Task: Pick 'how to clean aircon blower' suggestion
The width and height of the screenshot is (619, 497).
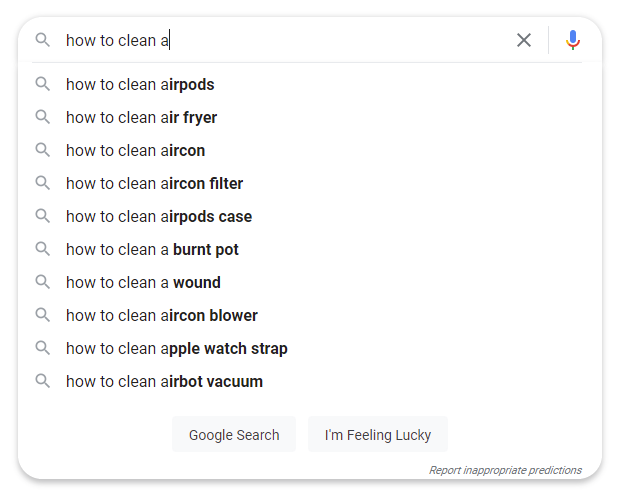Action: click(x=162, y=315)
